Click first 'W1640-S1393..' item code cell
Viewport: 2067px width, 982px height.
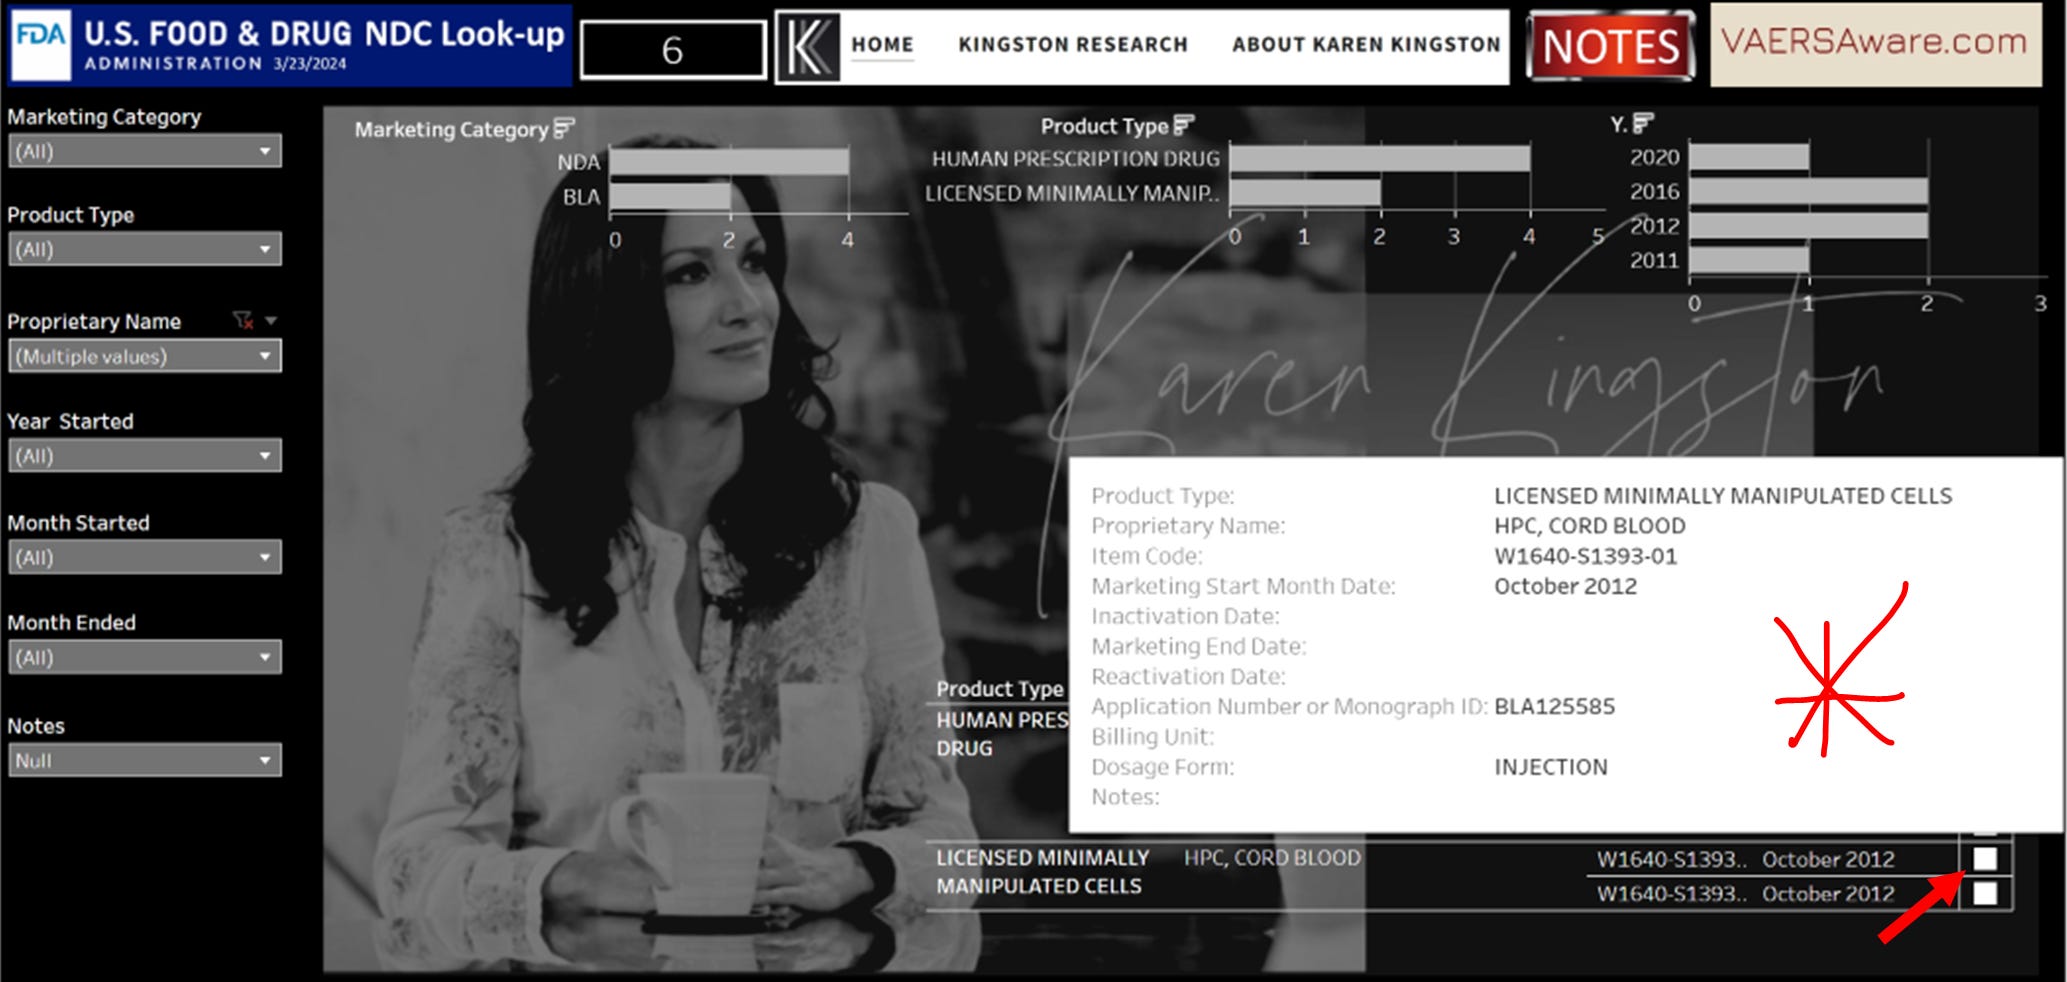(1672, 859)
